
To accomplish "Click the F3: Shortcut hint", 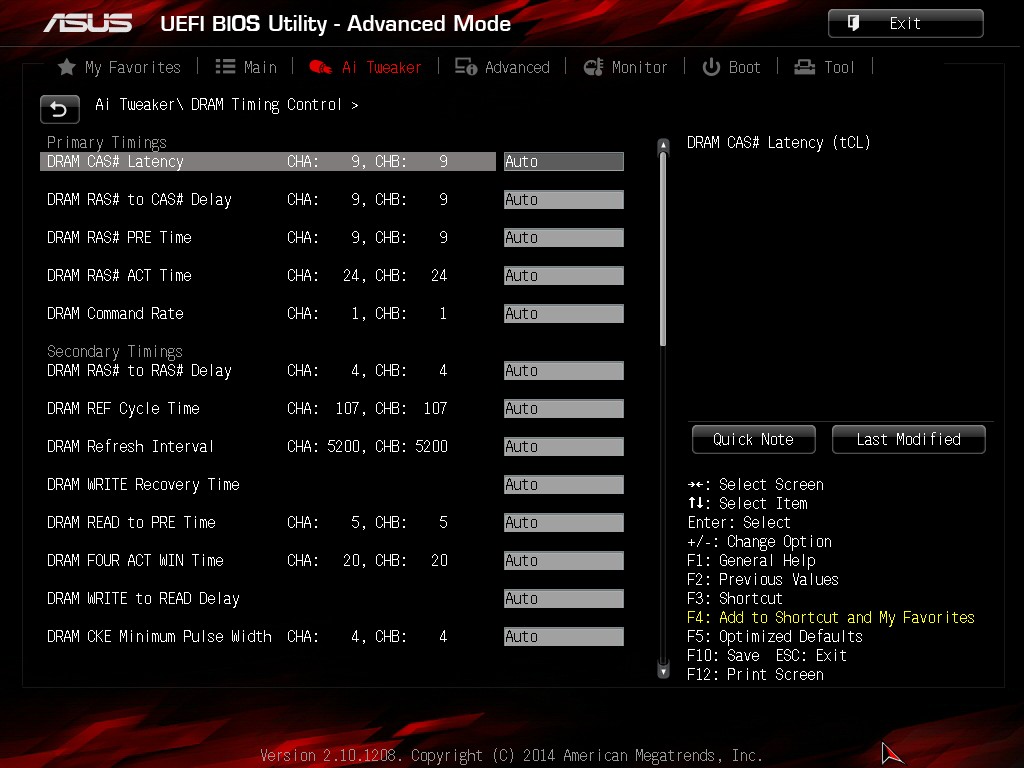I will pos(735,598).
